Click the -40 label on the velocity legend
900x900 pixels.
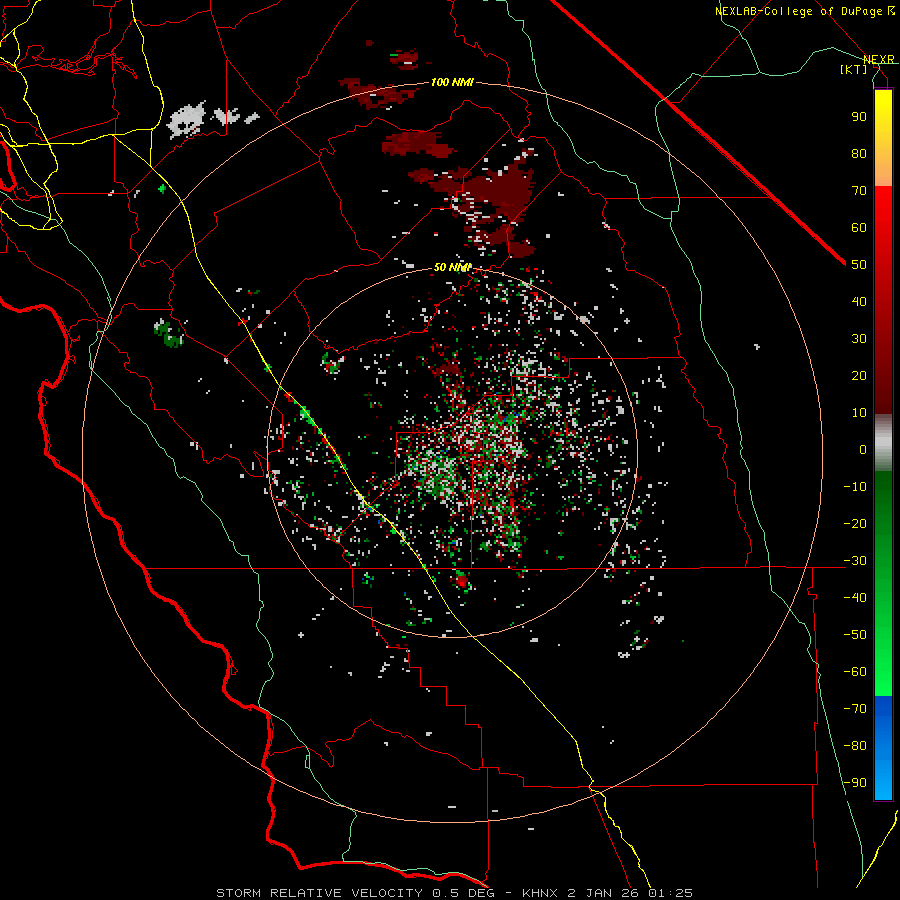pyautogui.click(x=855, y=598)
